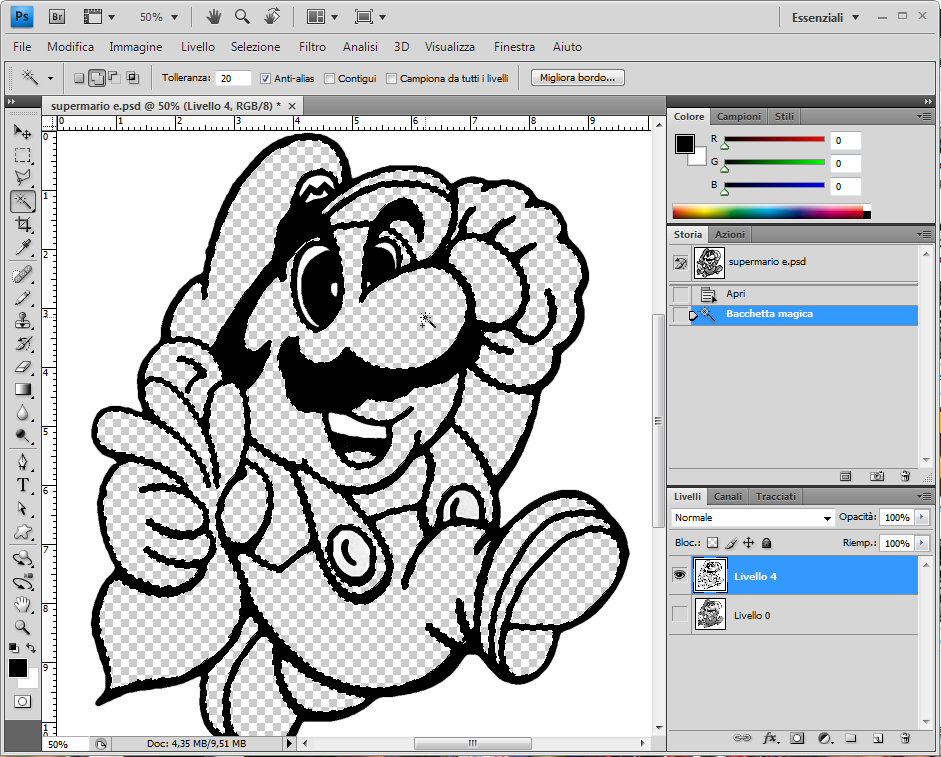Select the Move tool
The height and width of the screenshot is (757, 941).
[23, 132]
